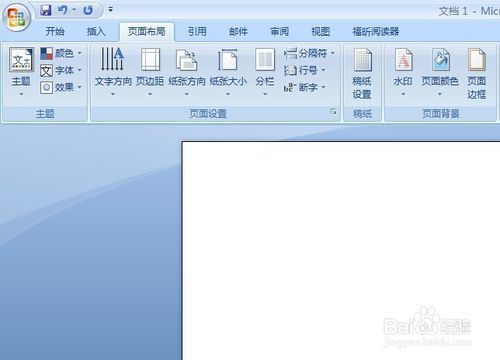The height and width of the screenshot is (360, 500).
Task: Click into the blank document page
Action: tap(341, 251)
